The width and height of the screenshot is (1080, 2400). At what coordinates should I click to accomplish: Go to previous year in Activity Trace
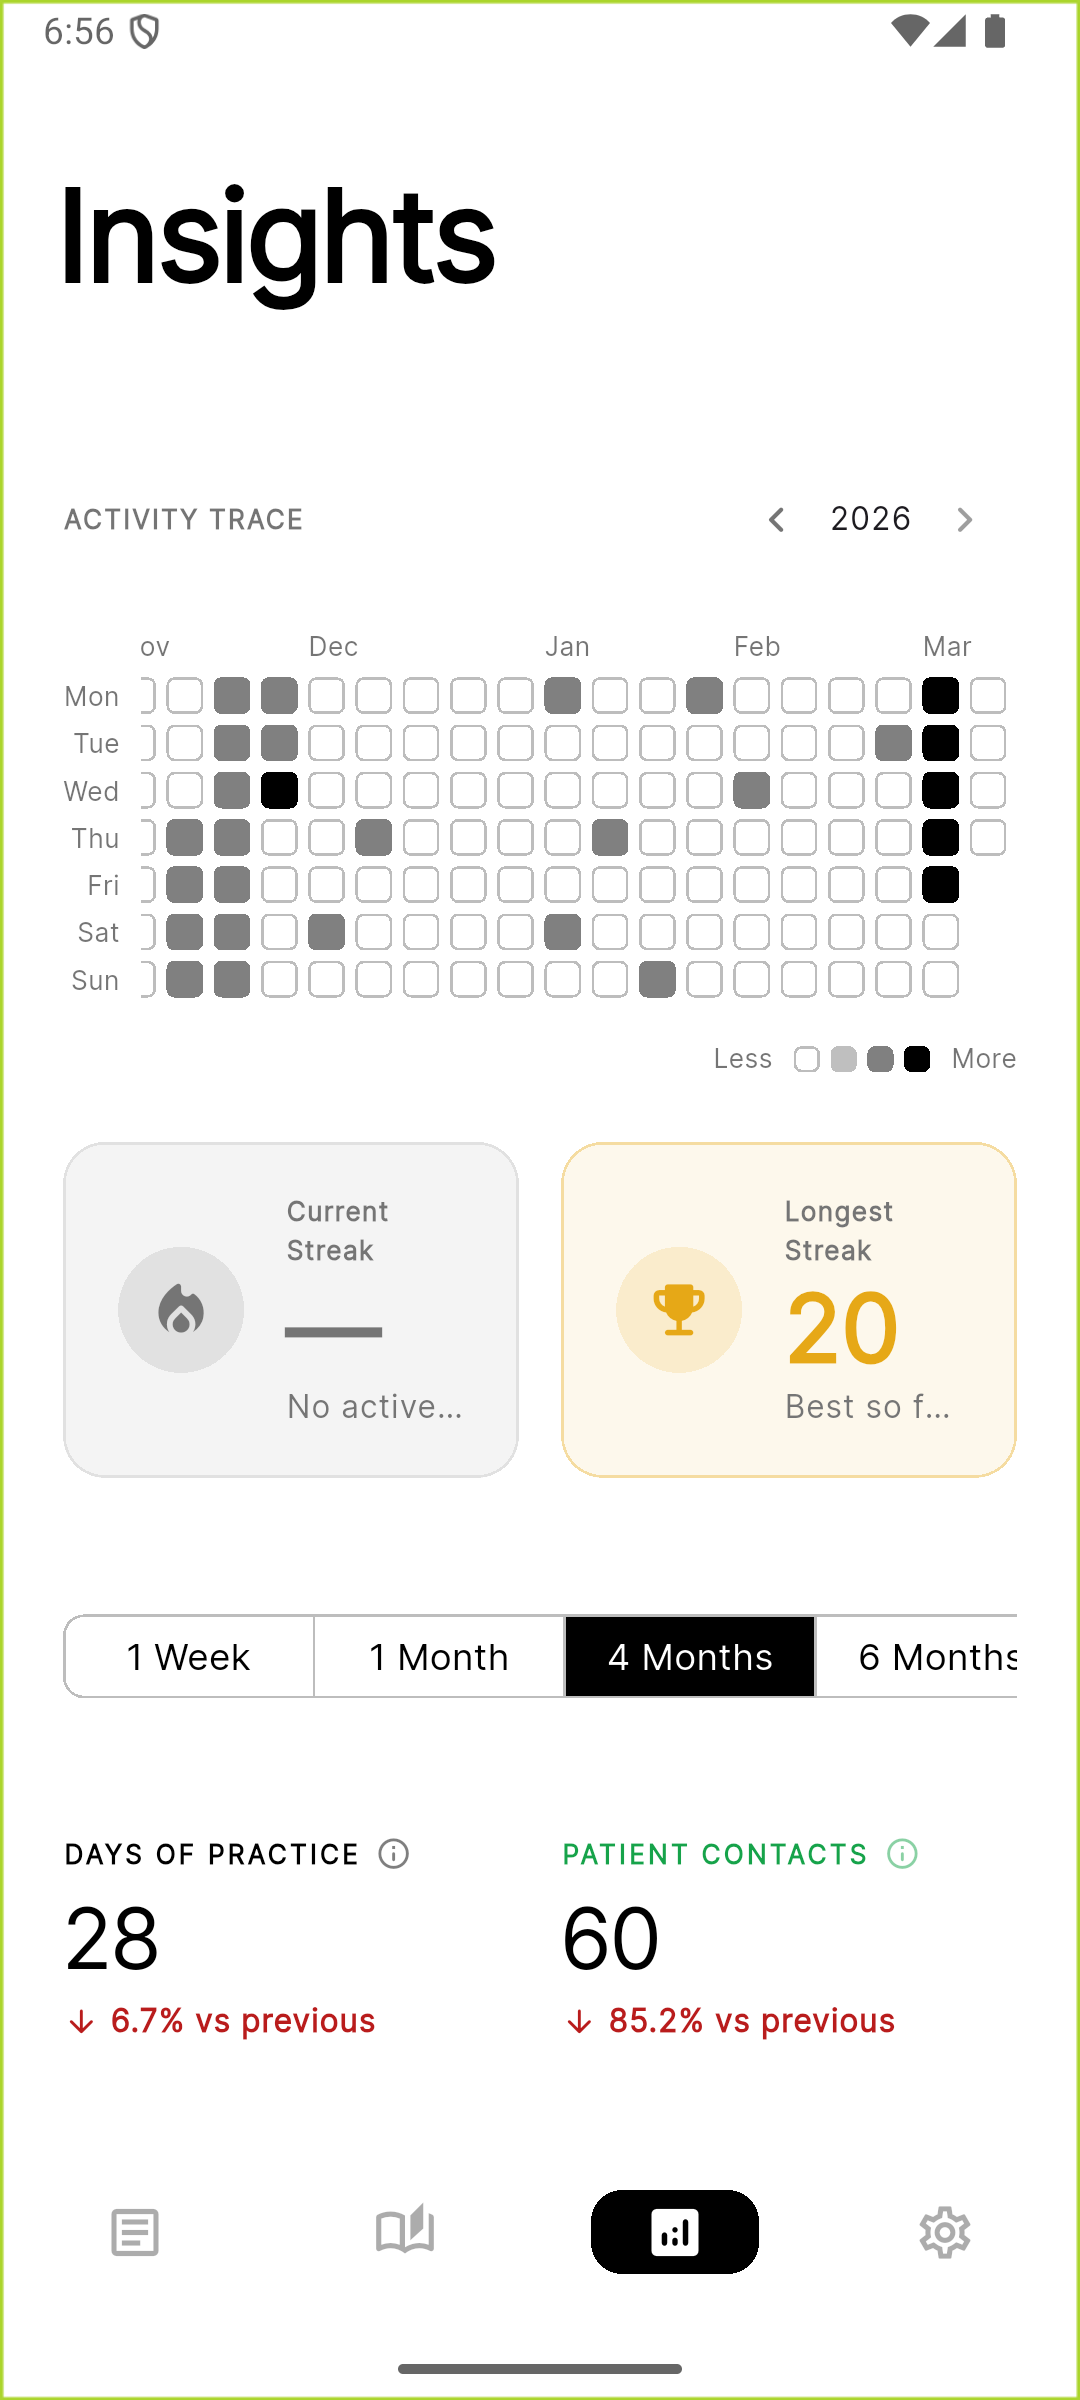point(777,520)
